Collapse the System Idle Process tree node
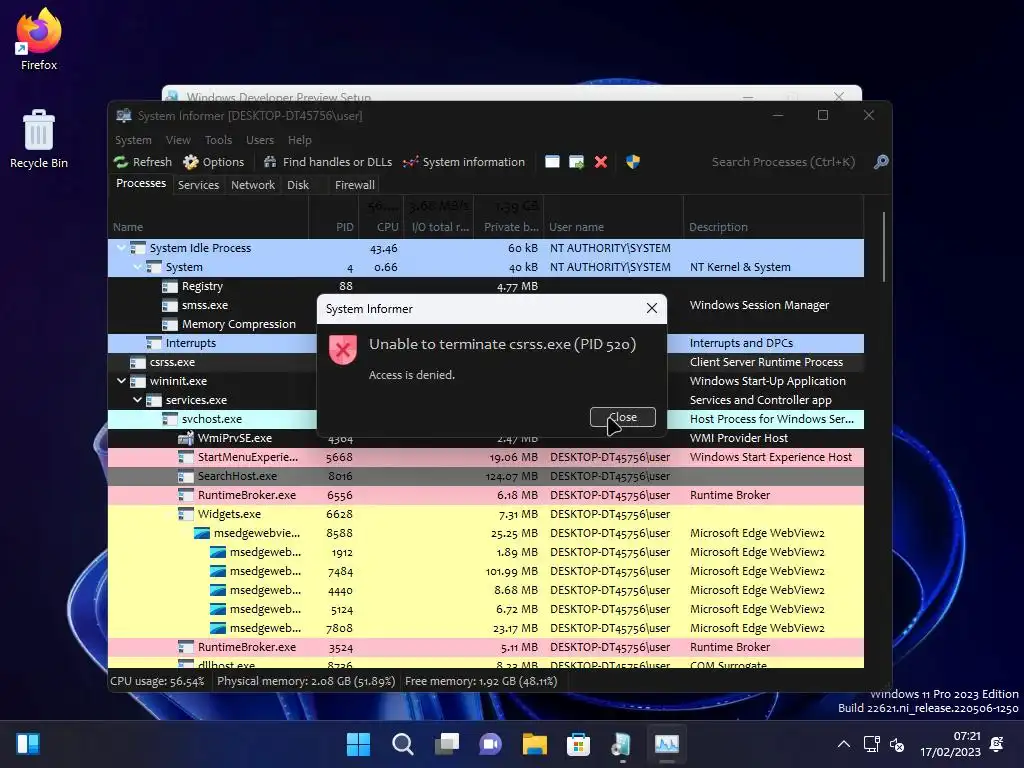1024x768 pixels. pyautogui.click(x=121, y=248)
